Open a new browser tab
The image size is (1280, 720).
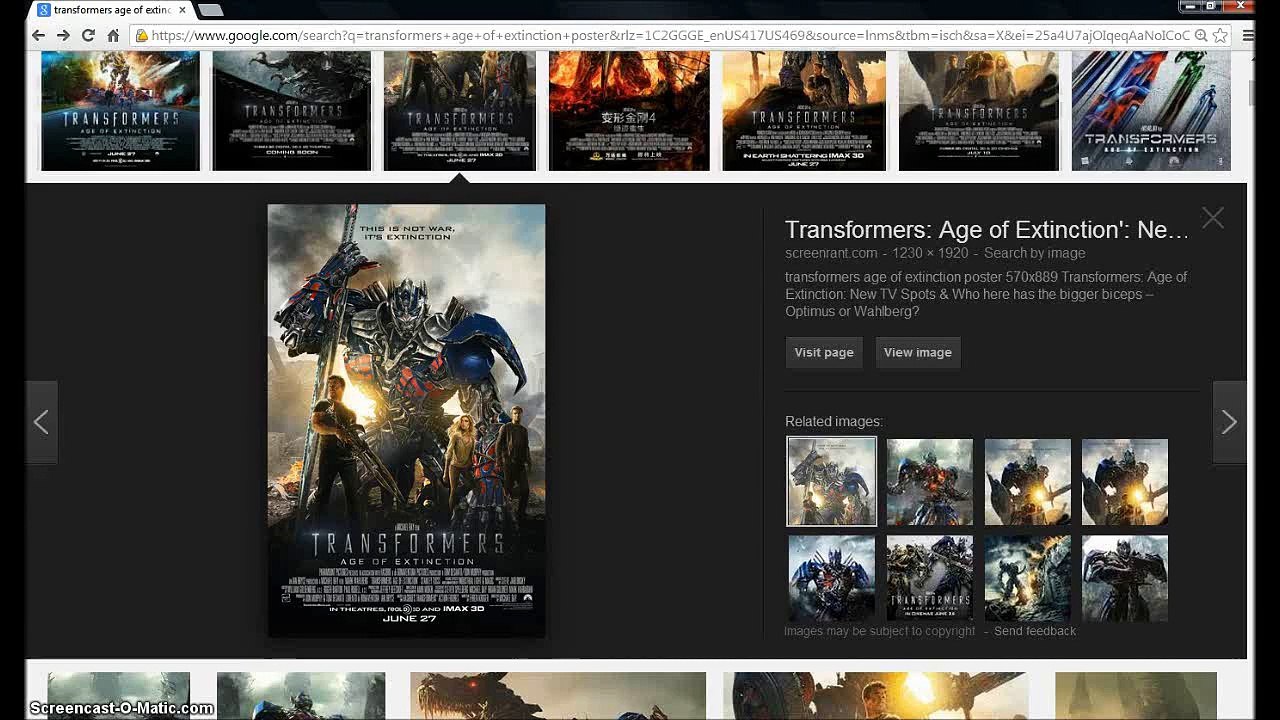click(210, 10)
